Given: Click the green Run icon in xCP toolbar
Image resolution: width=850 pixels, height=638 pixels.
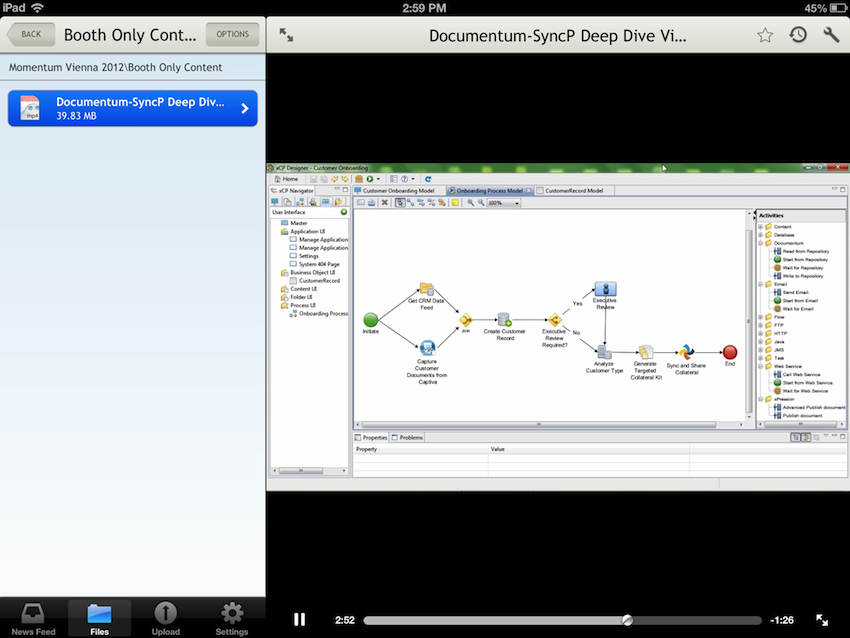Looking at the screenshot, I should click(370, 179).
